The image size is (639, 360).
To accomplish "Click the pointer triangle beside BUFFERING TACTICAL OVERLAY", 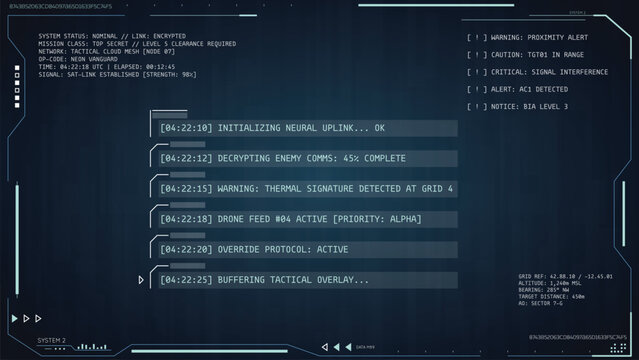I will [141, 280].
